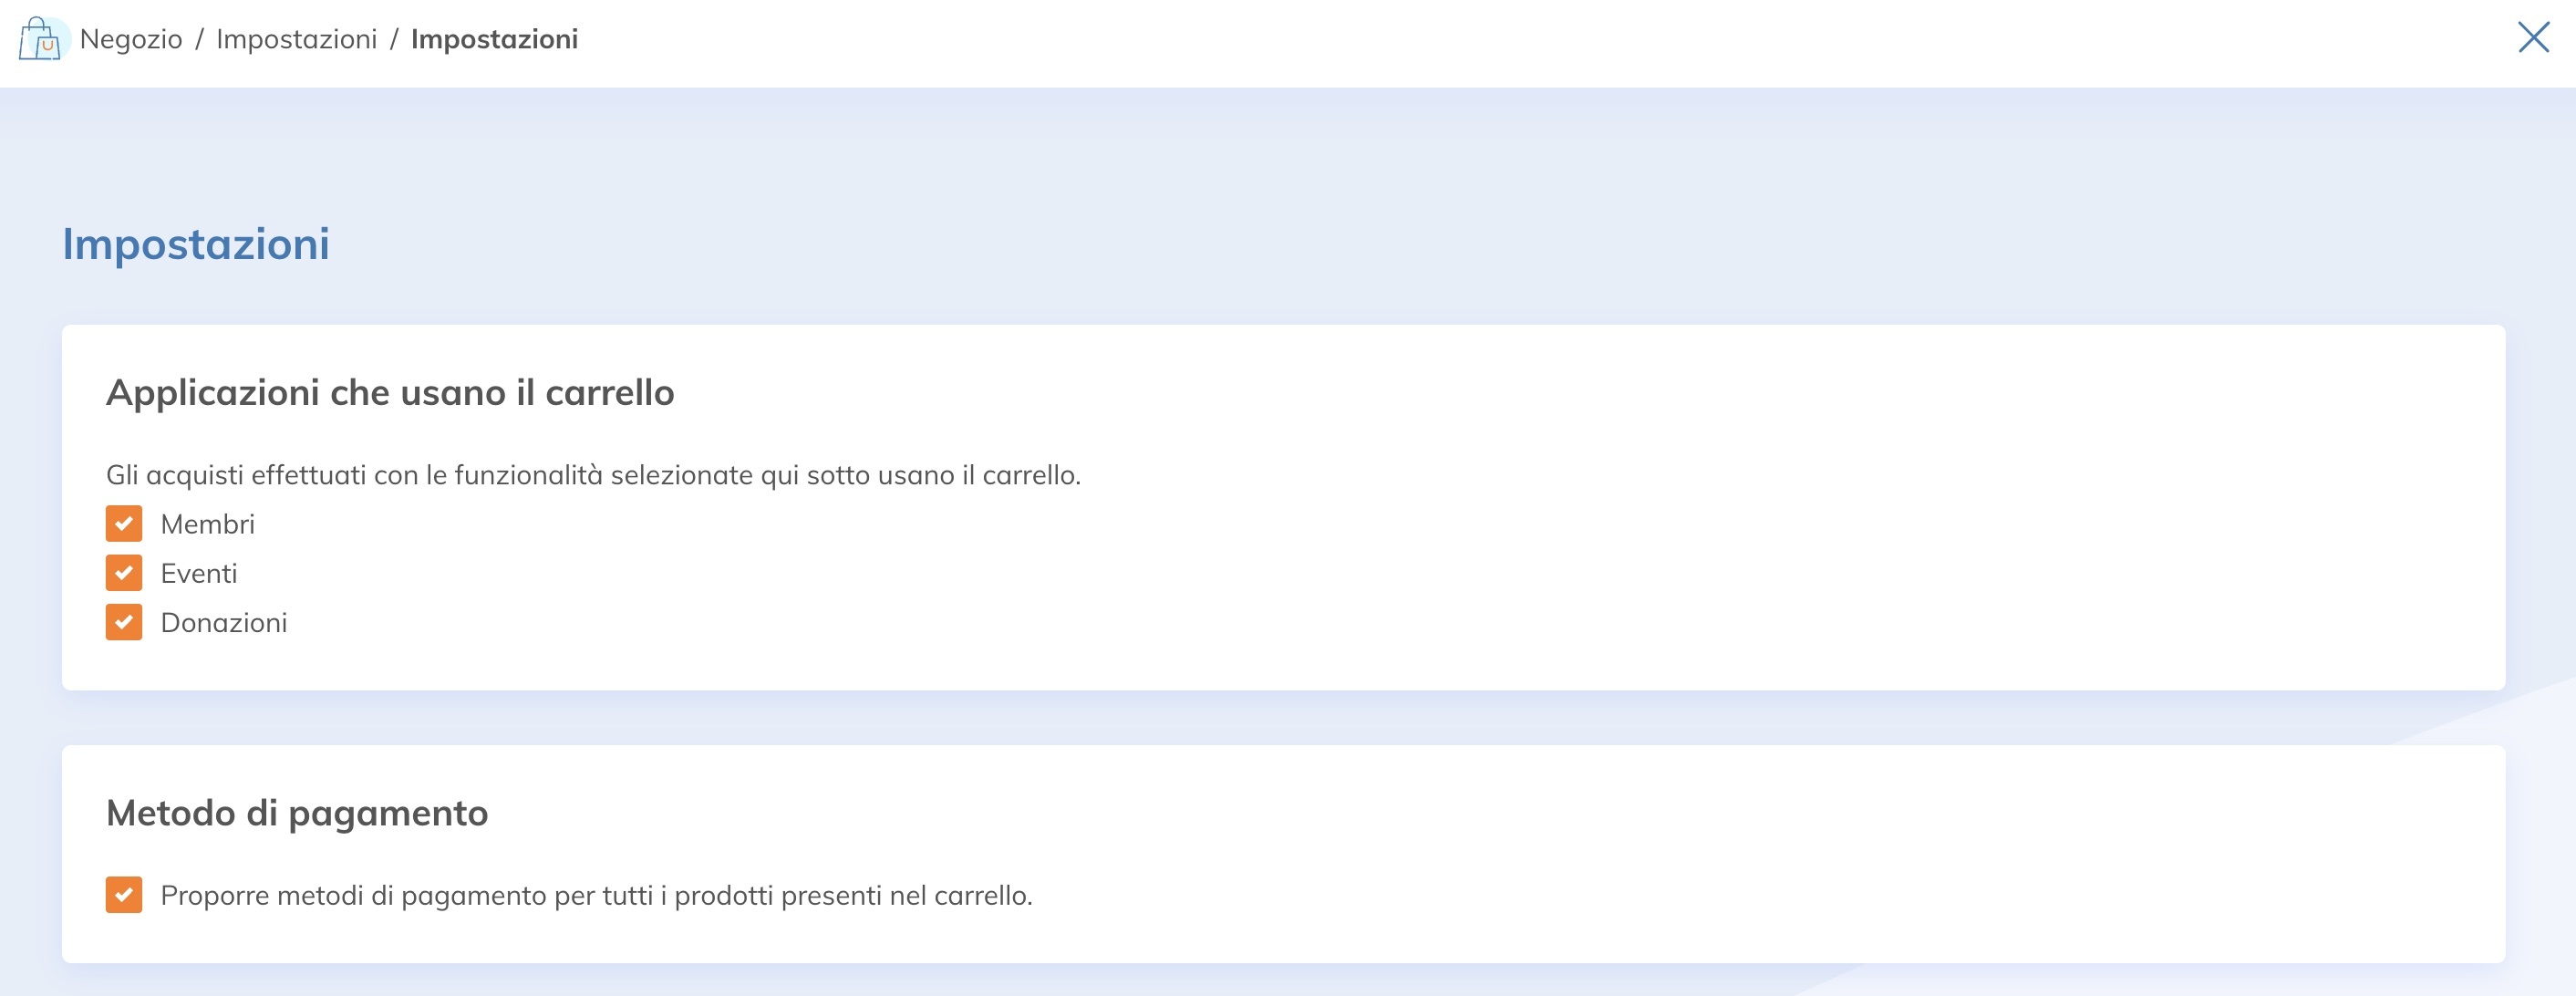The image size is (2576, 996).
Task: Click the slash separator after Negozio
Action: [200, 39]
